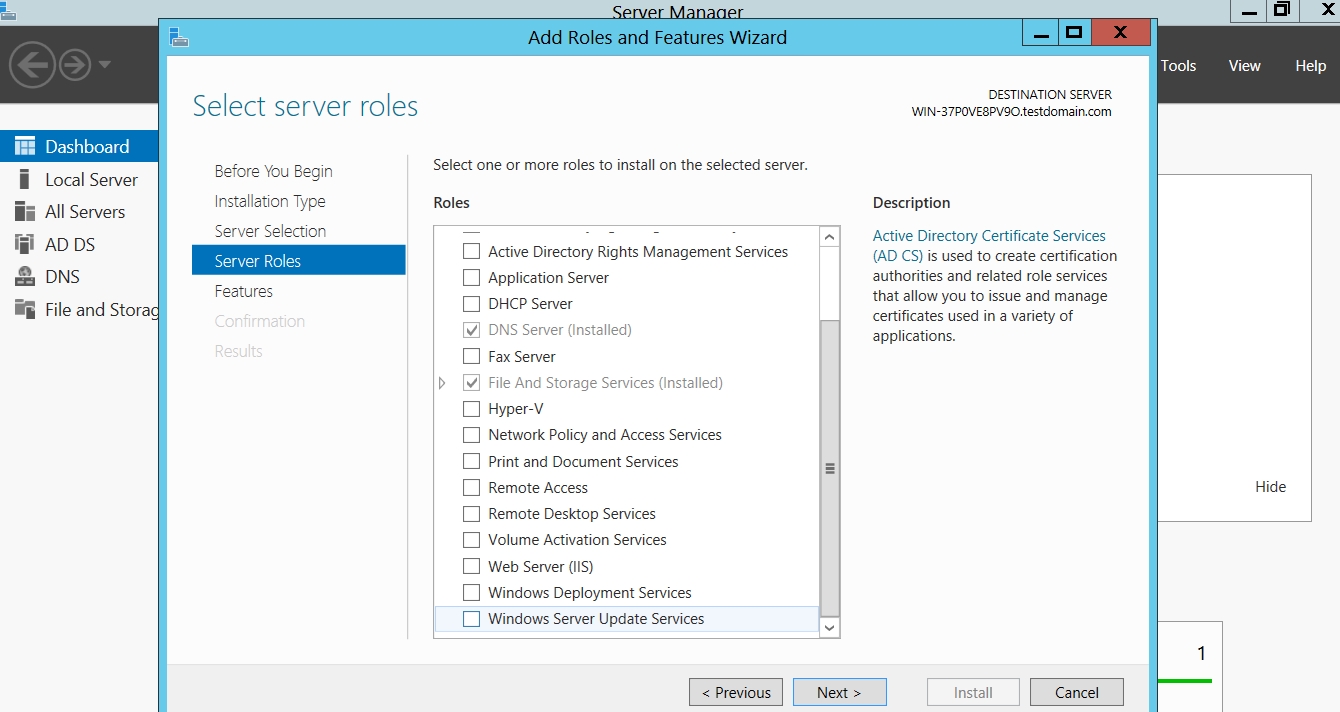Select the Local Server icon
Screen dimensions: 1340x712
pyautogui.click(x=25, y=179)
